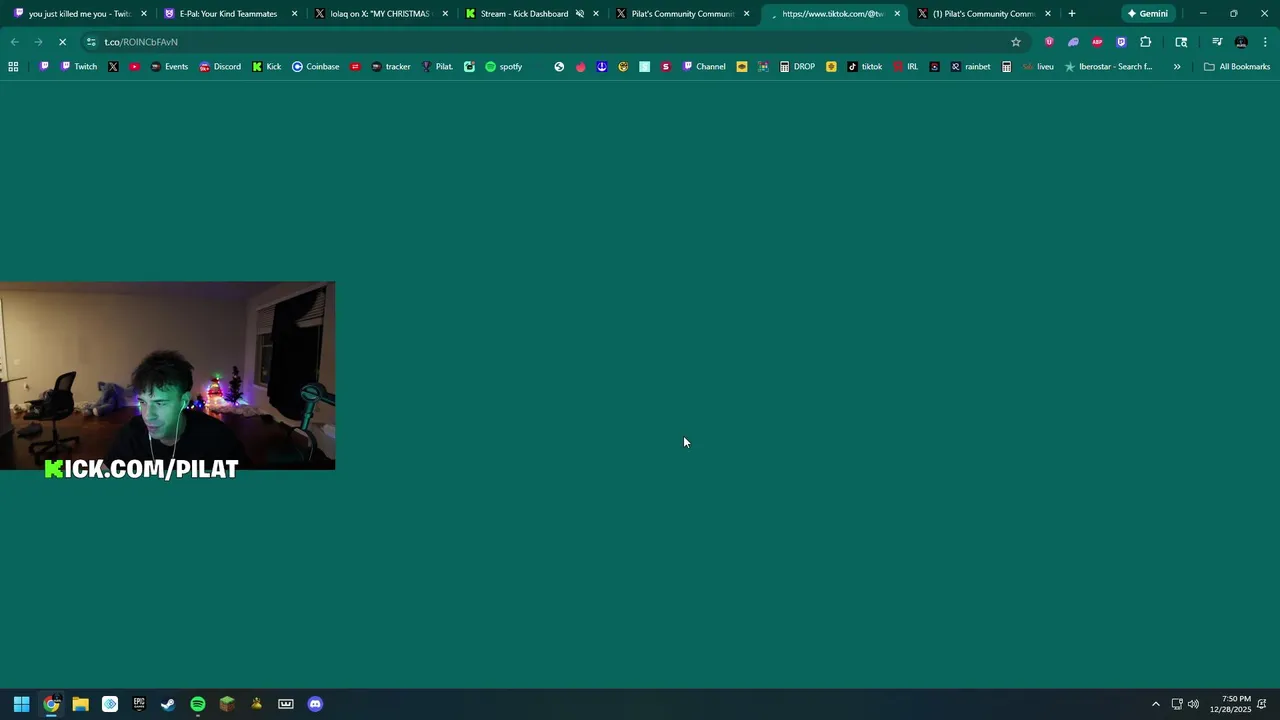Open Spotify from the taskbar
The image size is (1280, 720).
198,704
